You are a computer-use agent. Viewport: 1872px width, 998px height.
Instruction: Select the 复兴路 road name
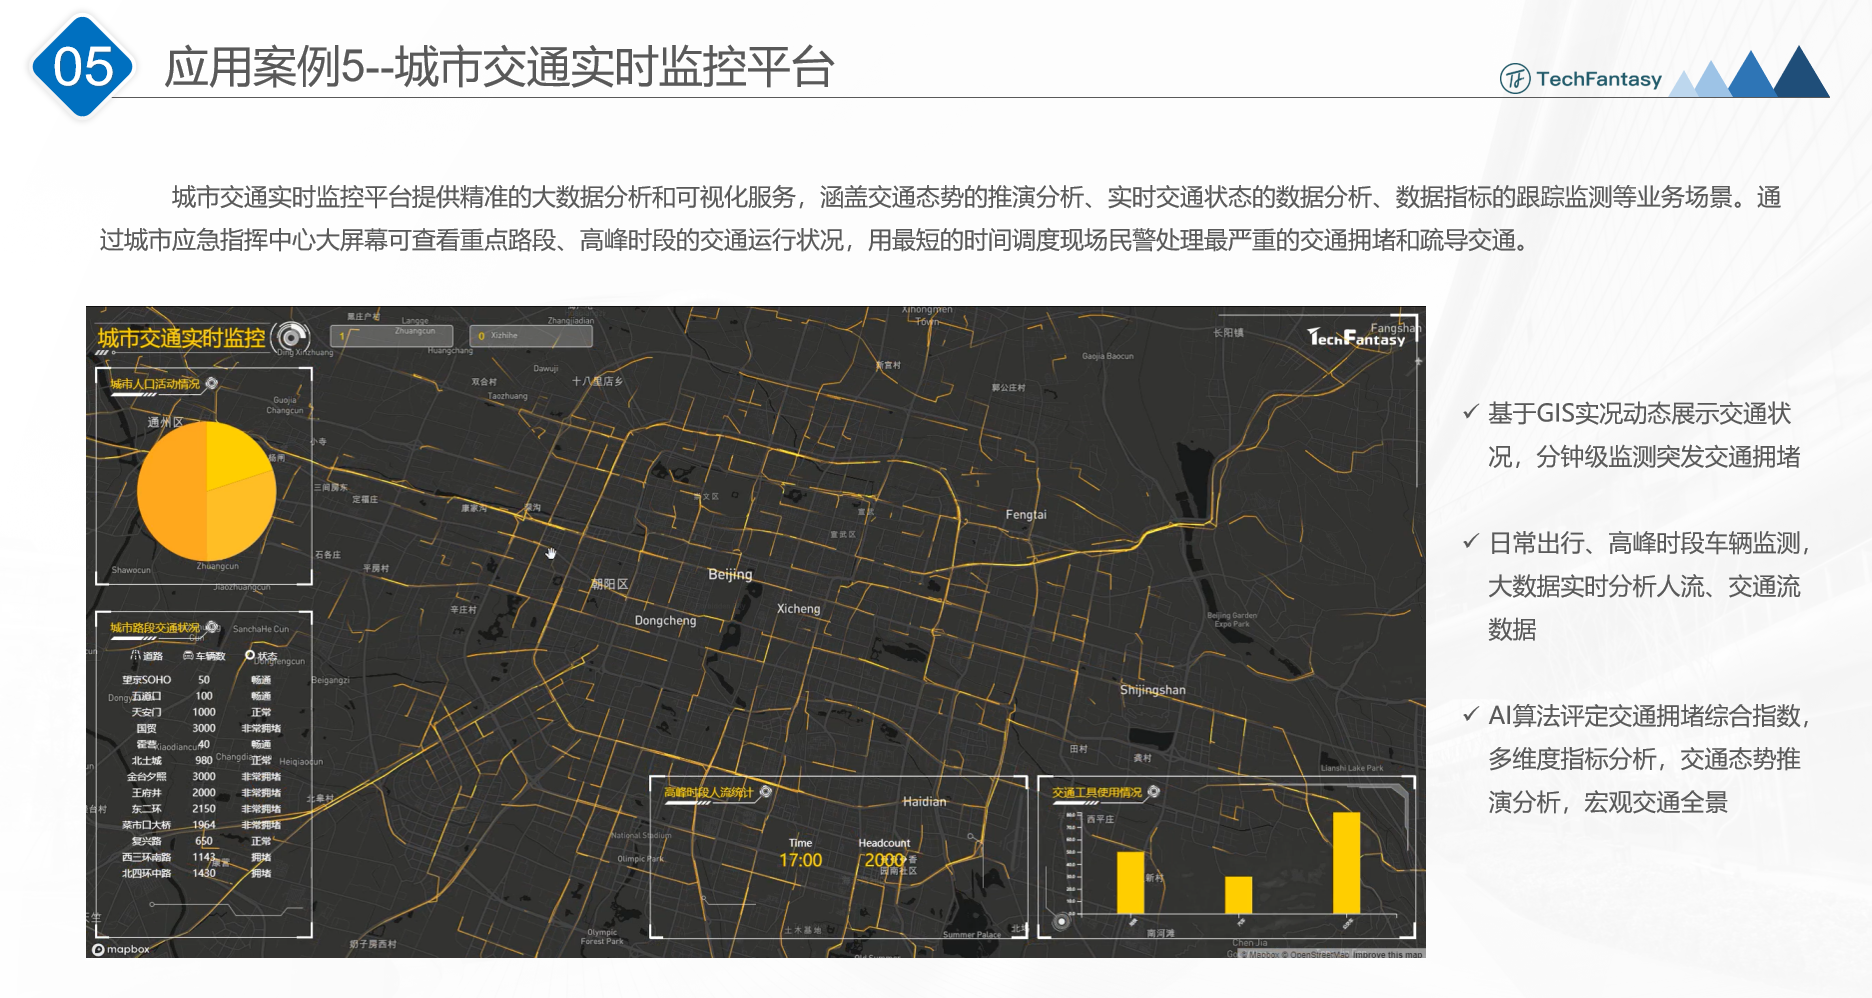[x=147, y=841]
